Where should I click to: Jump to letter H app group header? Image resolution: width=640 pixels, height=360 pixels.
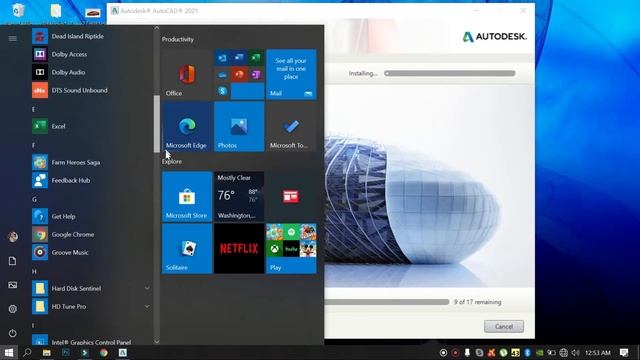34,271
